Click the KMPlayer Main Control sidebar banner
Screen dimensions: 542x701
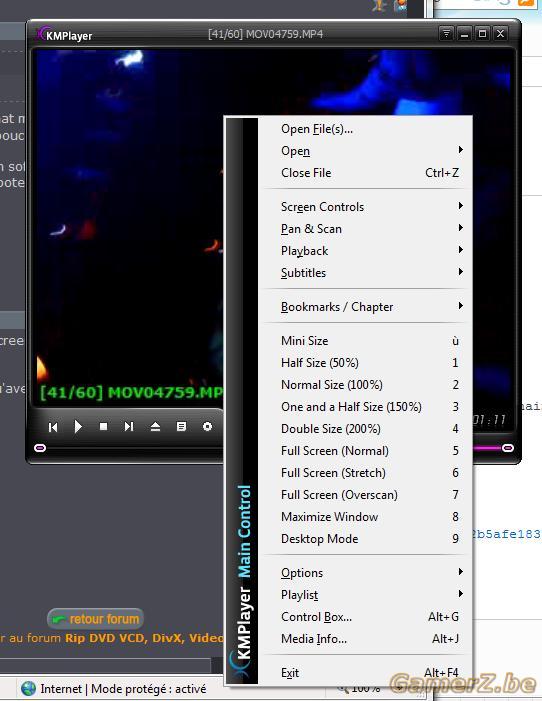coord(242,400)
